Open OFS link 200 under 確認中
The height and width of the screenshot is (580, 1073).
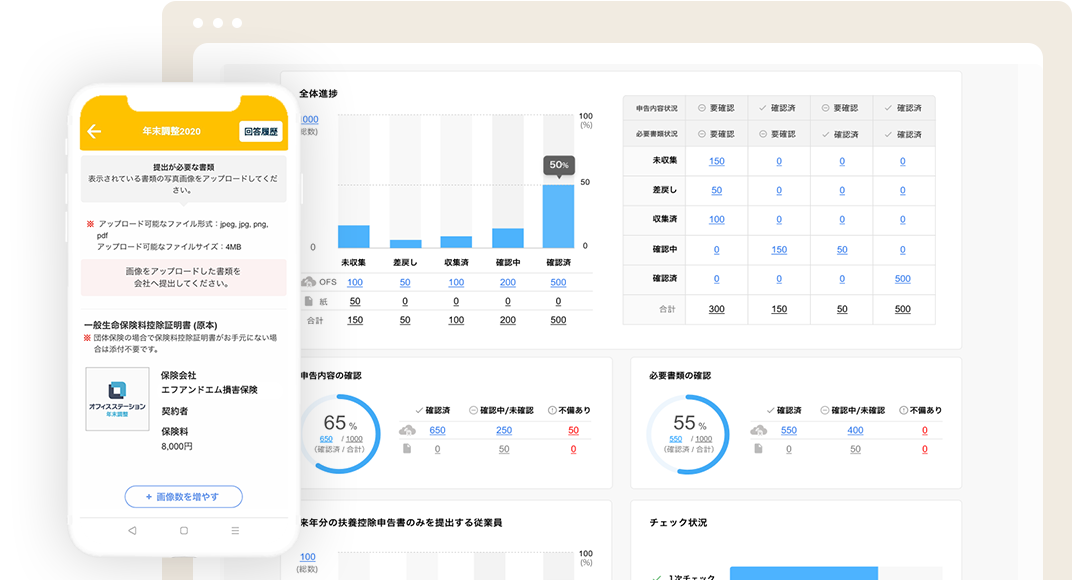pos(508,282)
